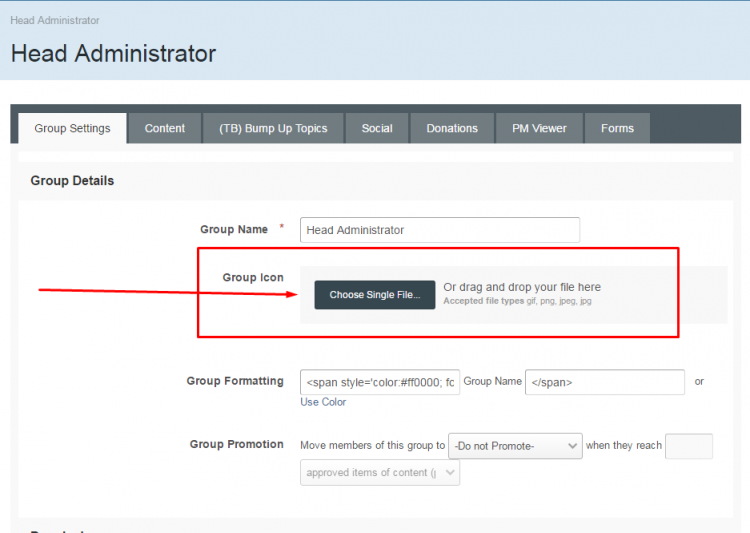750x533 pixels.
Task: Open the Donations tab
Action: coord(452,128)
